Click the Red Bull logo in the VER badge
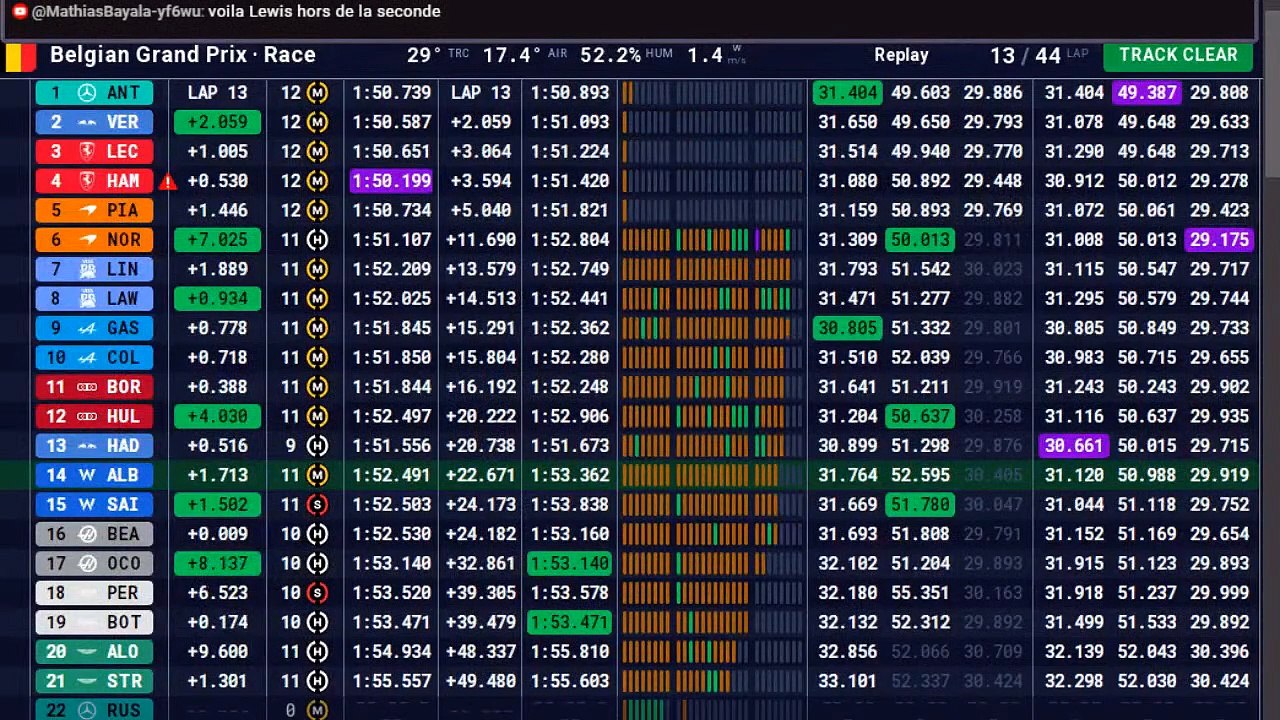 point(87,122)
